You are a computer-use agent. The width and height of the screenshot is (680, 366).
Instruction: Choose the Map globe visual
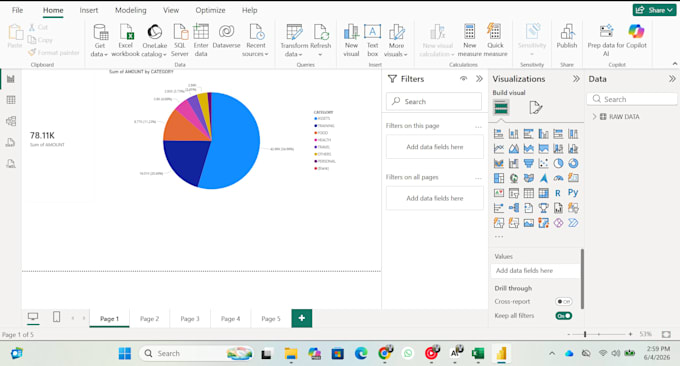[x=514, y=178]
